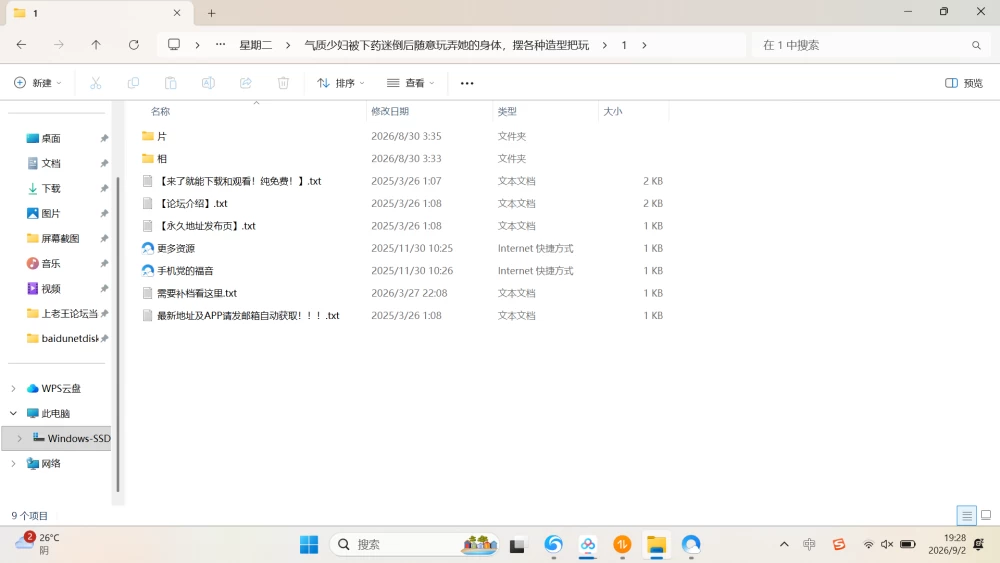Open the 查看 view dropdown
The image size is (1000, 563).
[411, 83]
